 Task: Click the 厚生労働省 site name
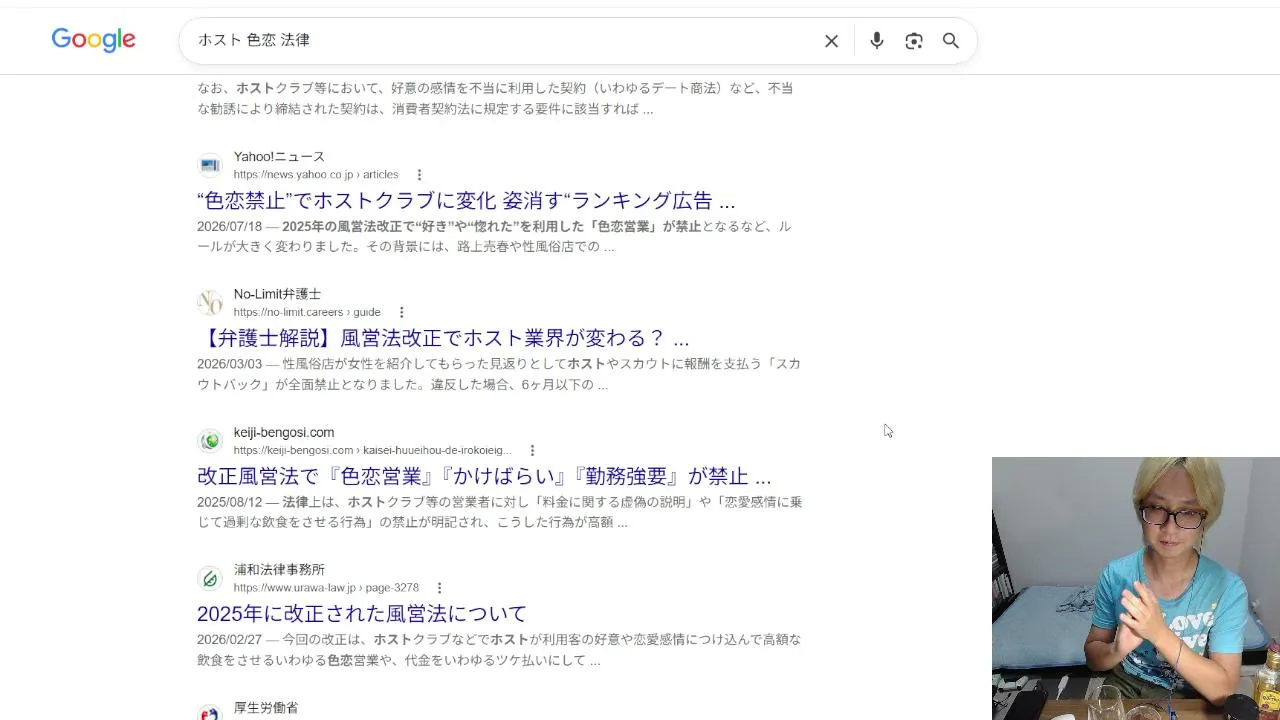(x=266, y=708)
